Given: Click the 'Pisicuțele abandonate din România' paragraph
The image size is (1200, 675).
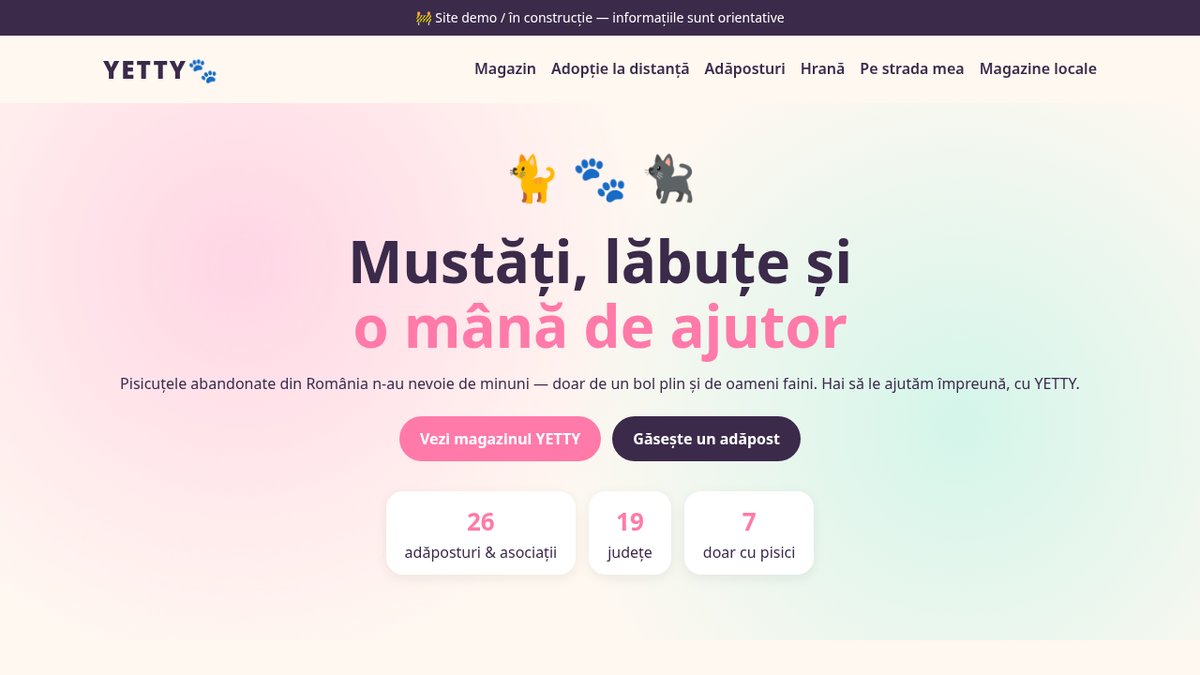Looking at the screenshot, I should (600, 384).
